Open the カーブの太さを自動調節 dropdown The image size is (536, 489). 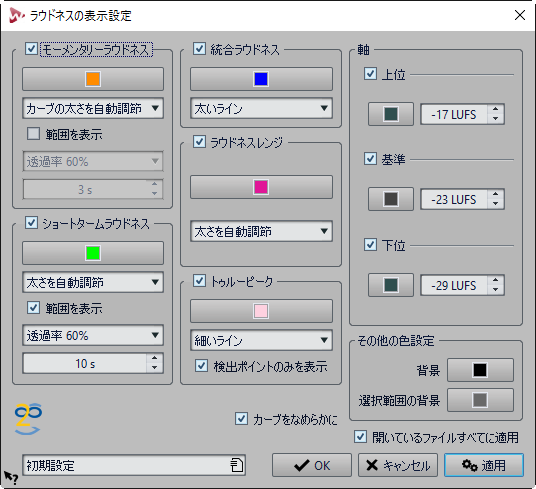(93, 108)
